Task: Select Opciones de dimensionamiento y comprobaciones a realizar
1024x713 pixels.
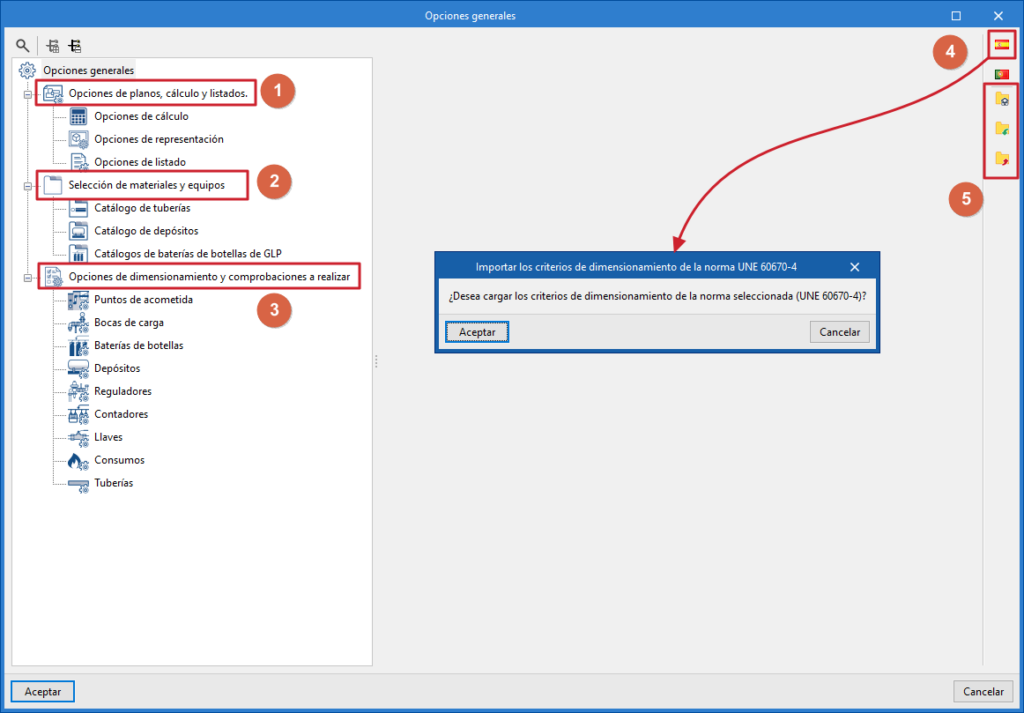Action: 209,277
